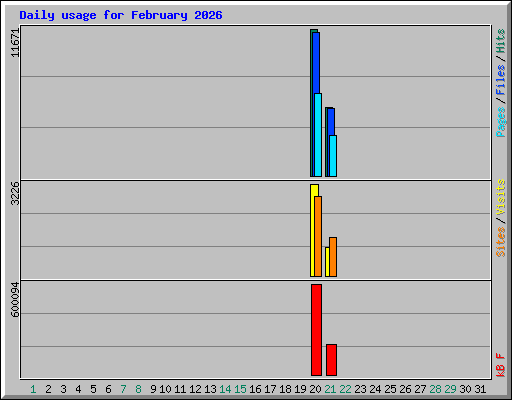This screenshot has width=512, height=400.
Task: Click the orange Sites legend label
Action: coord(500,242)
